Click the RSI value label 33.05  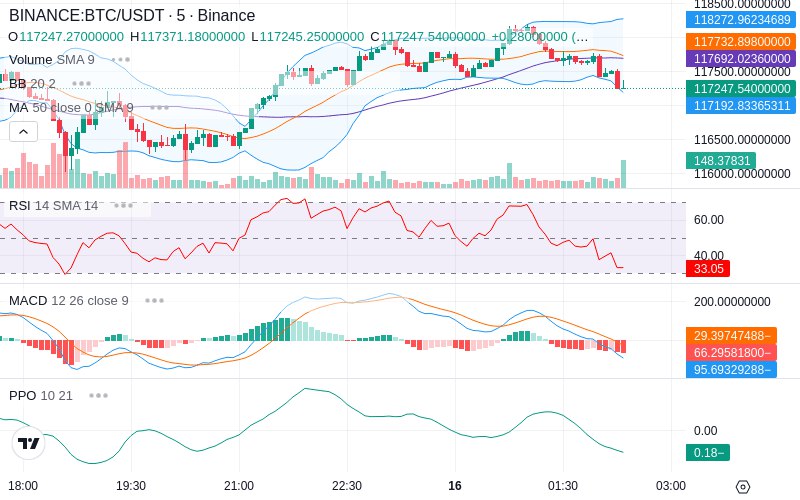tap(708, 268)
